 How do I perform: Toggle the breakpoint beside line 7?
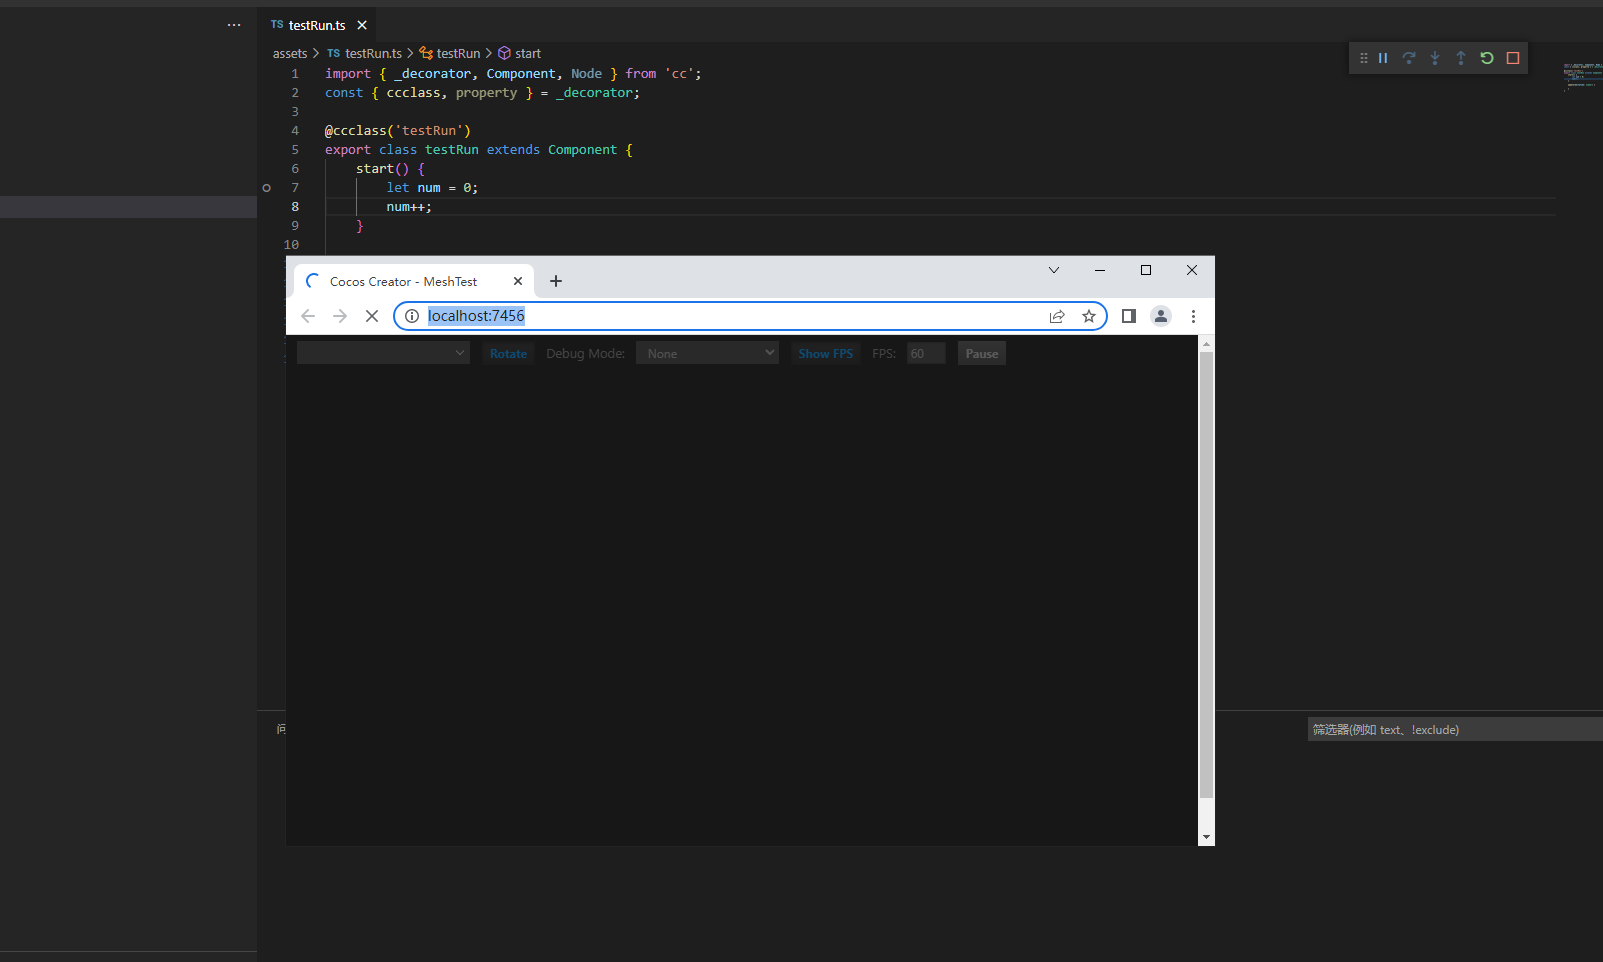266,187
